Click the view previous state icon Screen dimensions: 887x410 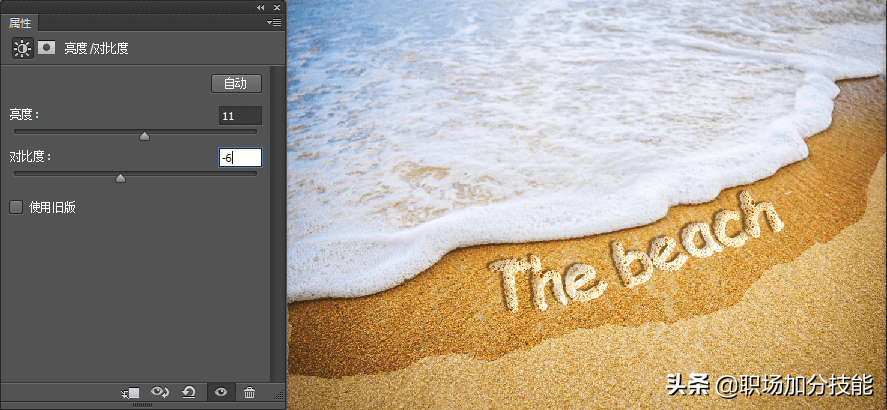pyautogui.click(x=160, y=391)
